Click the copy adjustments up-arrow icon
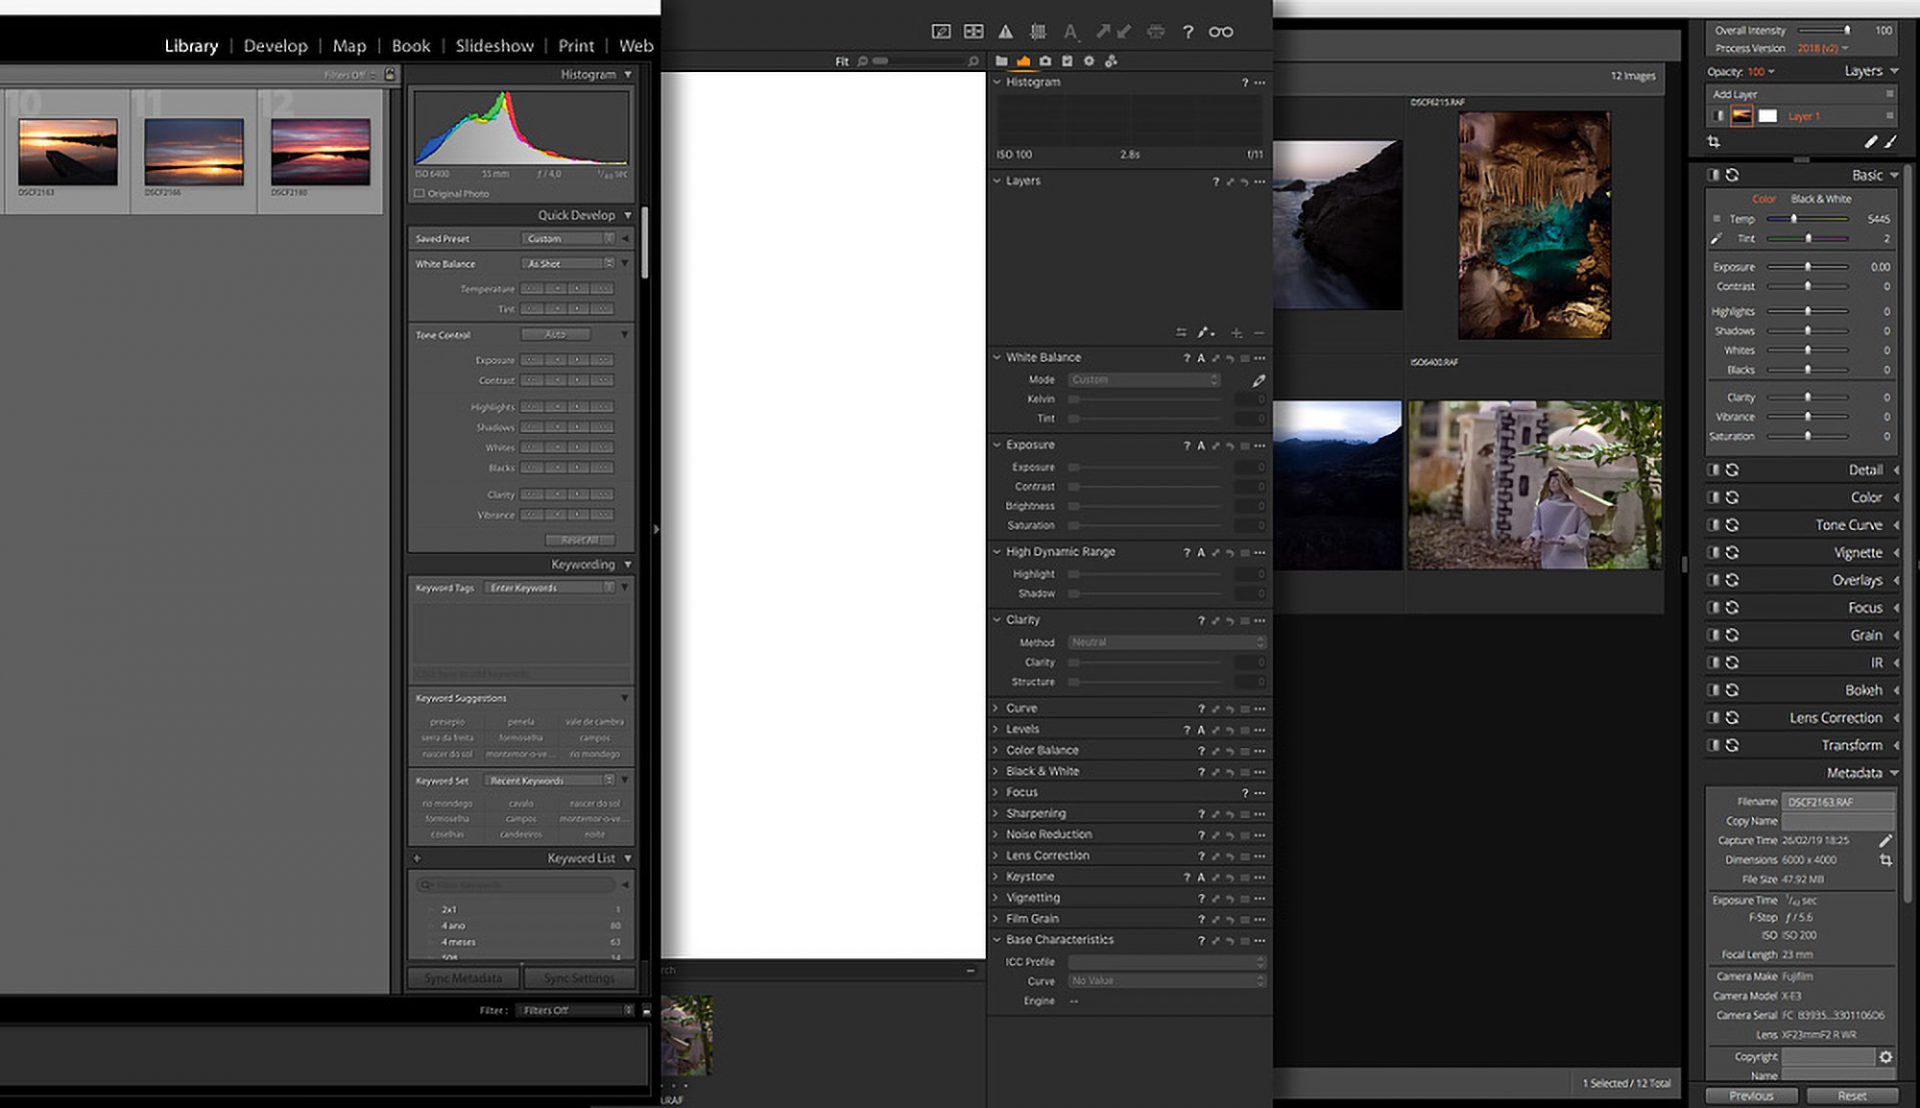This screenshot has width=1920, height=1108. pos(1103,32)
